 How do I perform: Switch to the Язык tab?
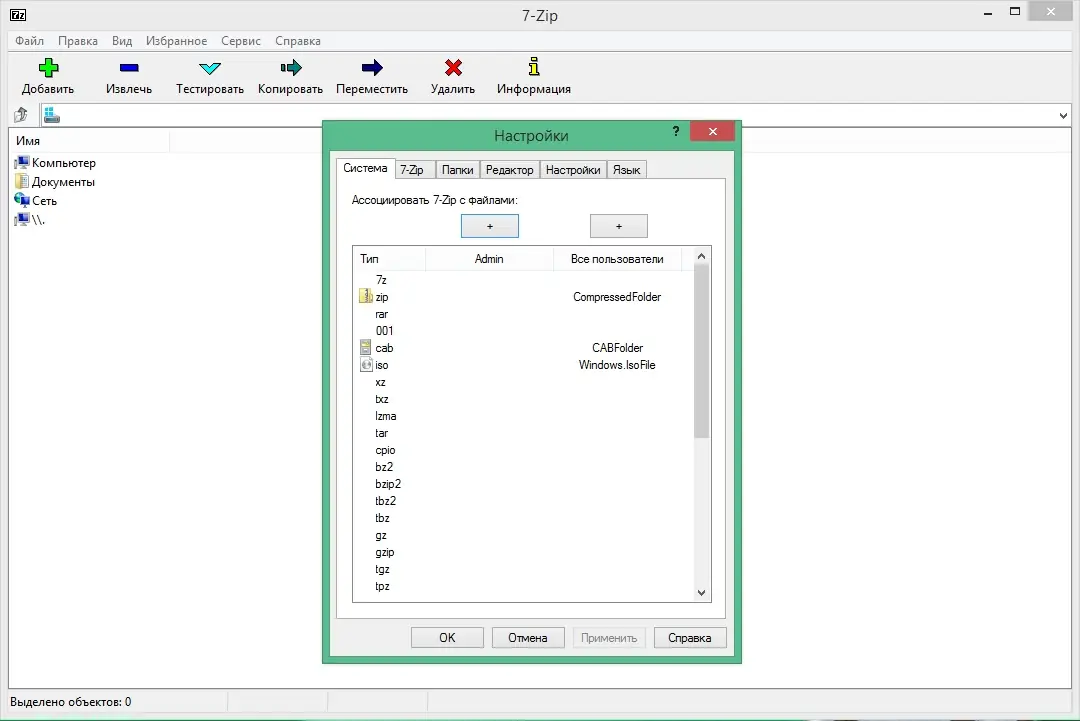[x=626, y=169]
